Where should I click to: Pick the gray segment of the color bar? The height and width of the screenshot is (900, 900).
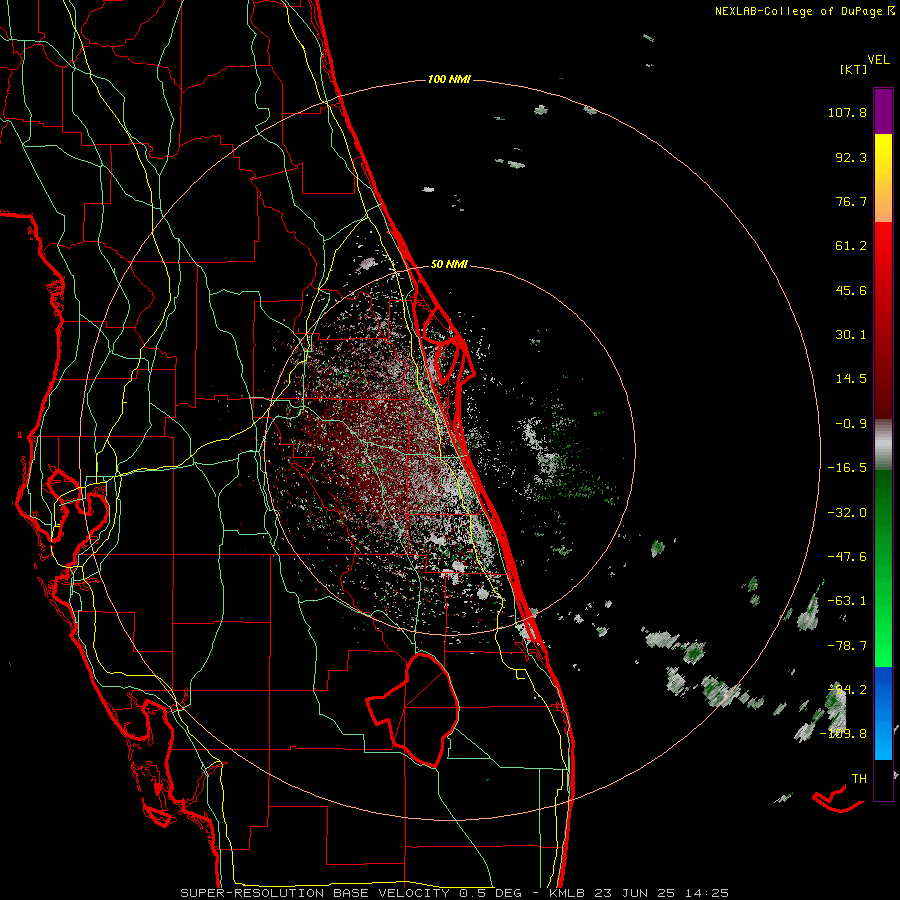[883, 445]
